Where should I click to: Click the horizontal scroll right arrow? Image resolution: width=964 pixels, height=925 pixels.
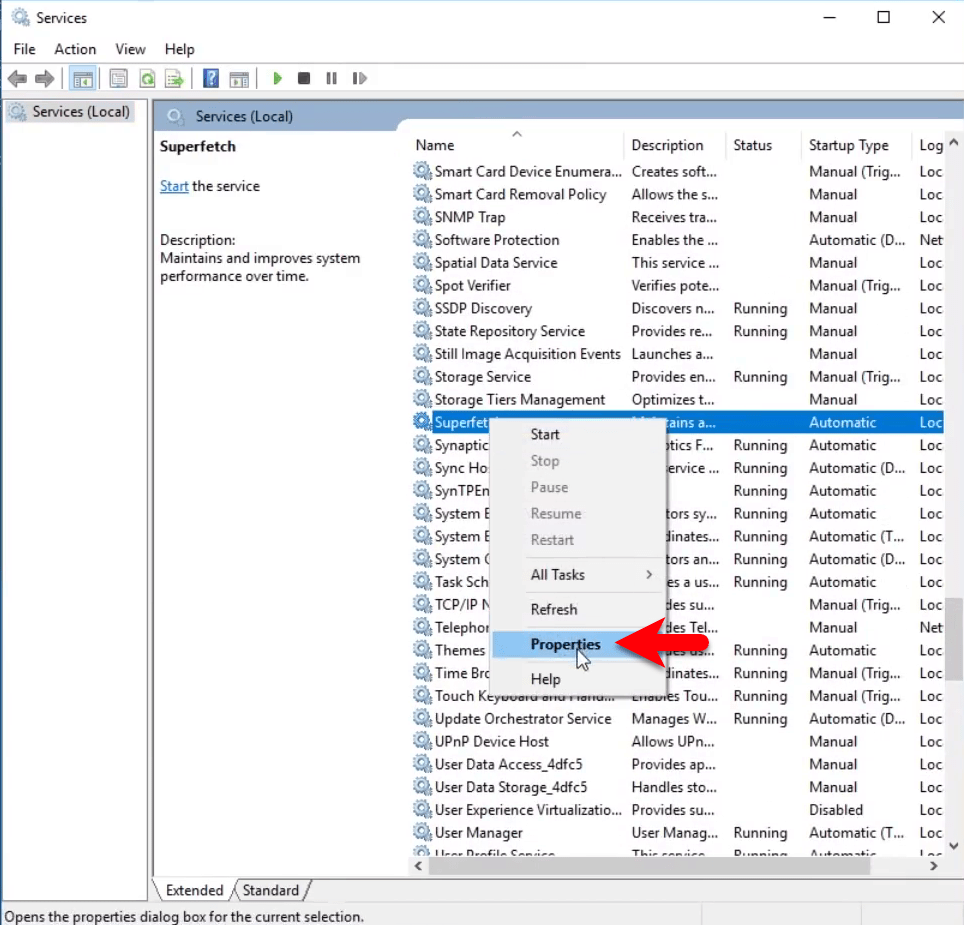pos(933,866)
